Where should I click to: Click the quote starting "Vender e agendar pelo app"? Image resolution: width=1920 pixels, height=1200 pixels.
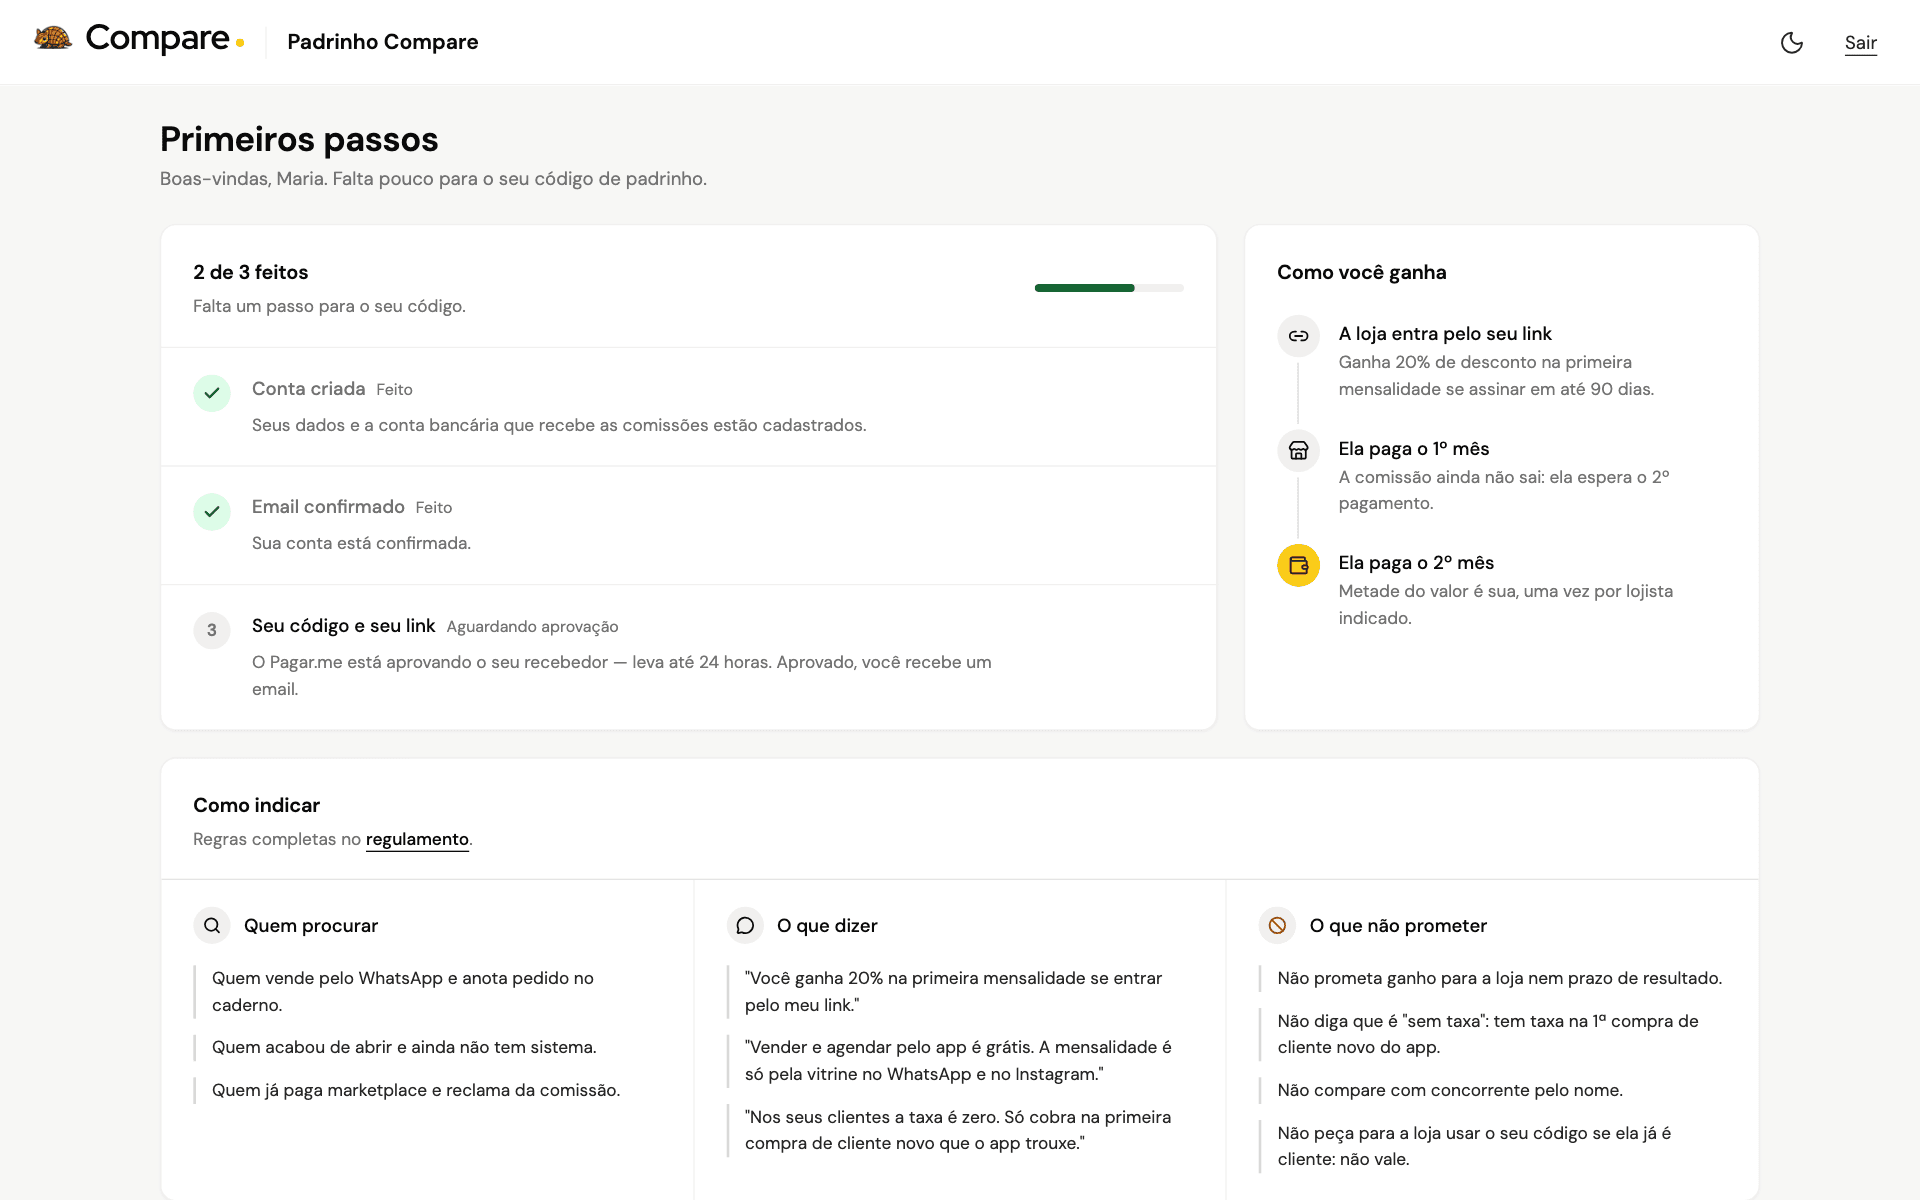pos(958,1060)
